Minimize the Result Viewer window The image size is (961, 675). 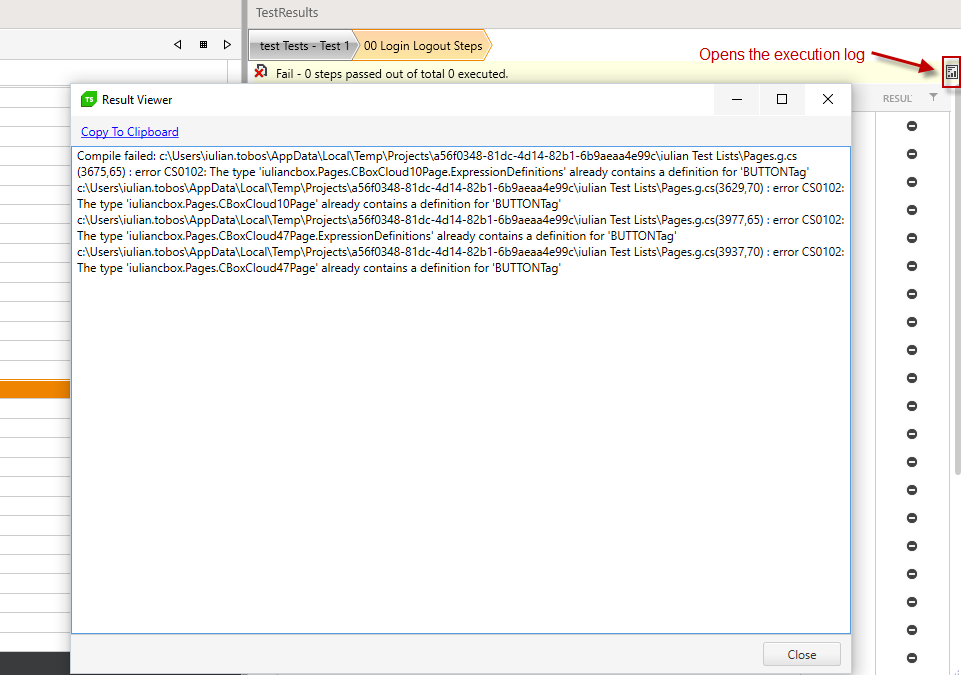click(737, 99)
